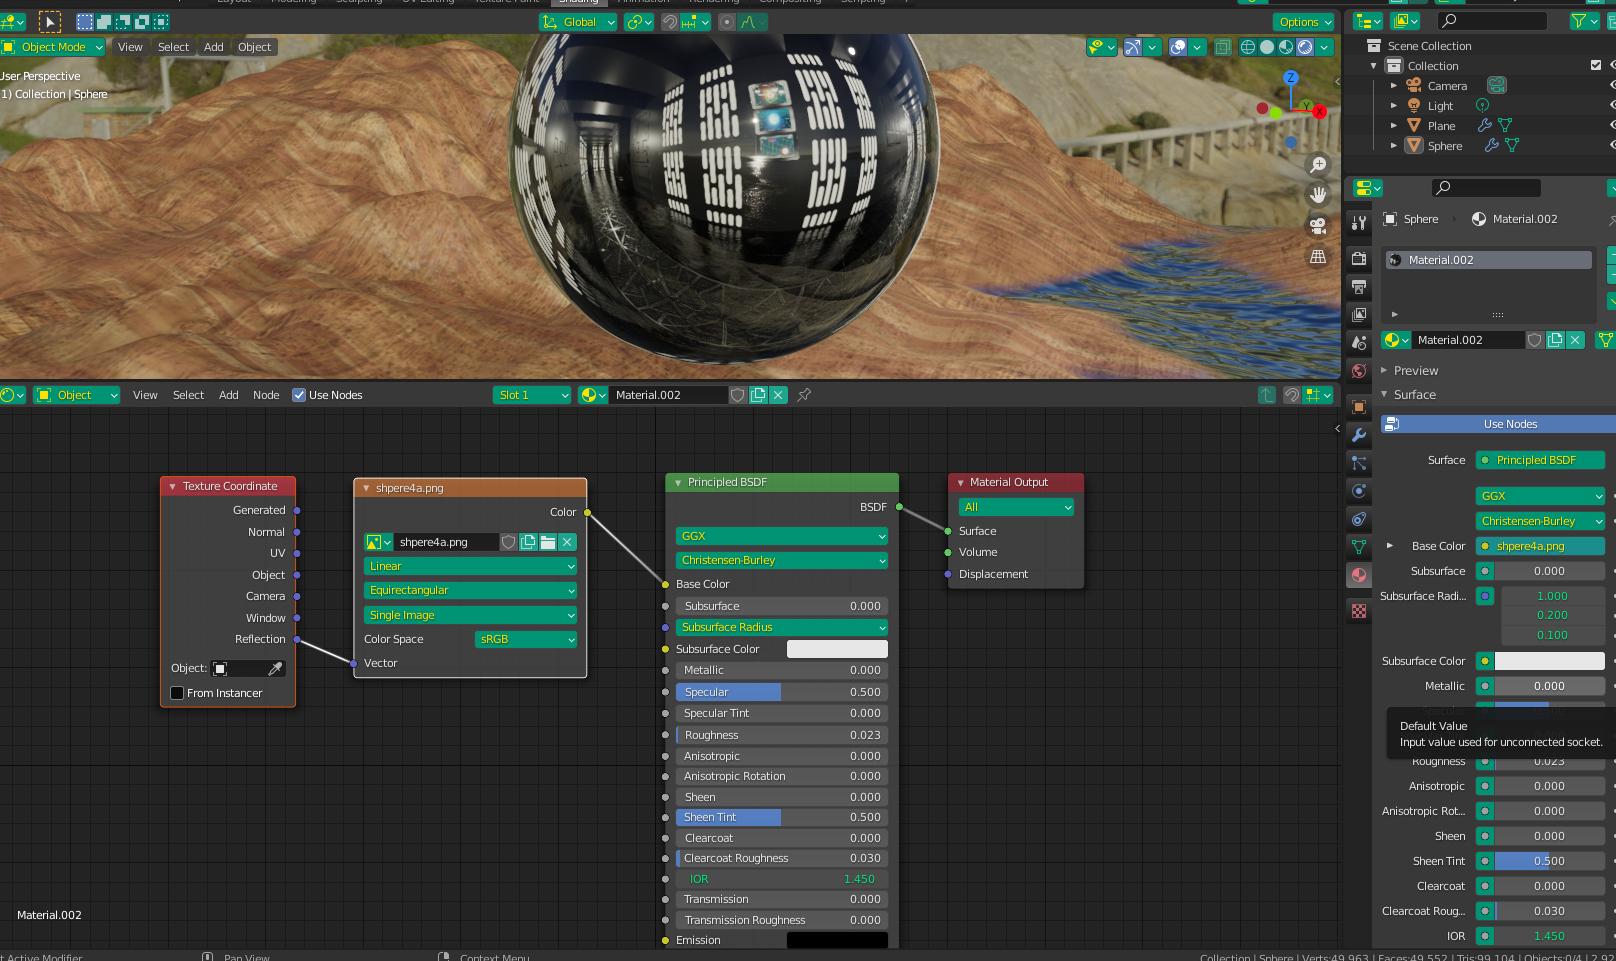Open viewport Options dropdown
Image resolution: width=1616 pixels, height=961 pixels.
(x=1304, y=22)
